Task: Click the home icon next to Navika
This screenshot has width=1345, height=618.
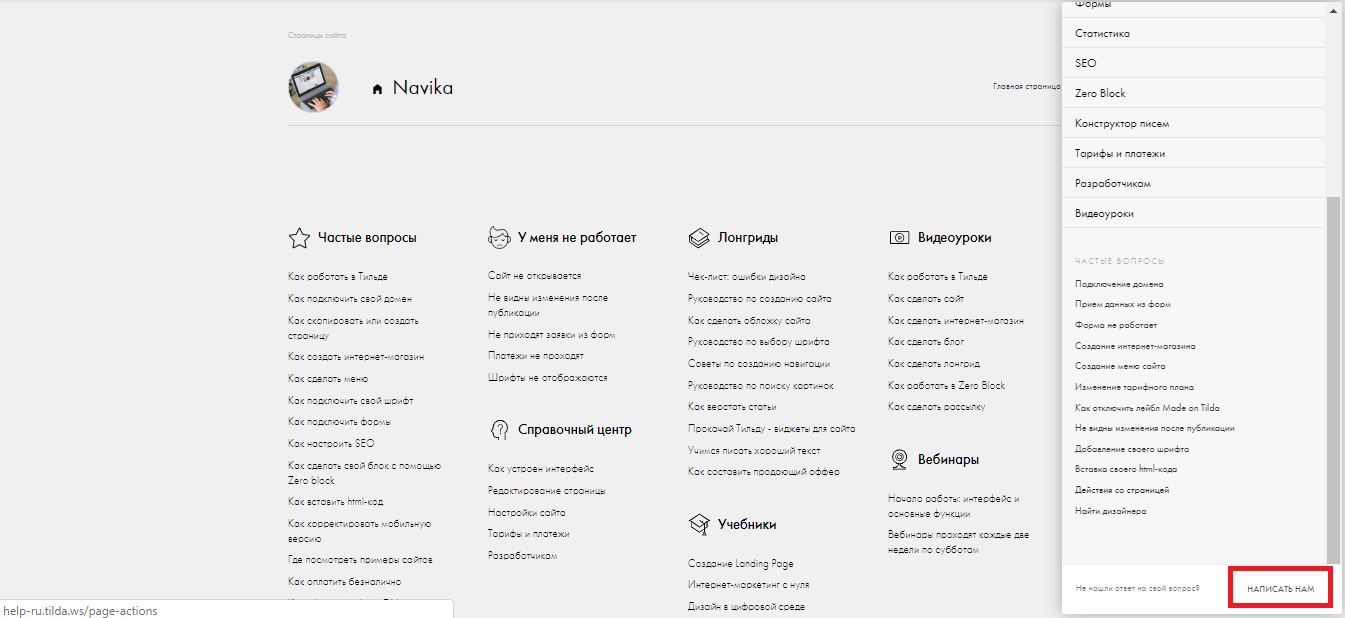Action: 377,89
